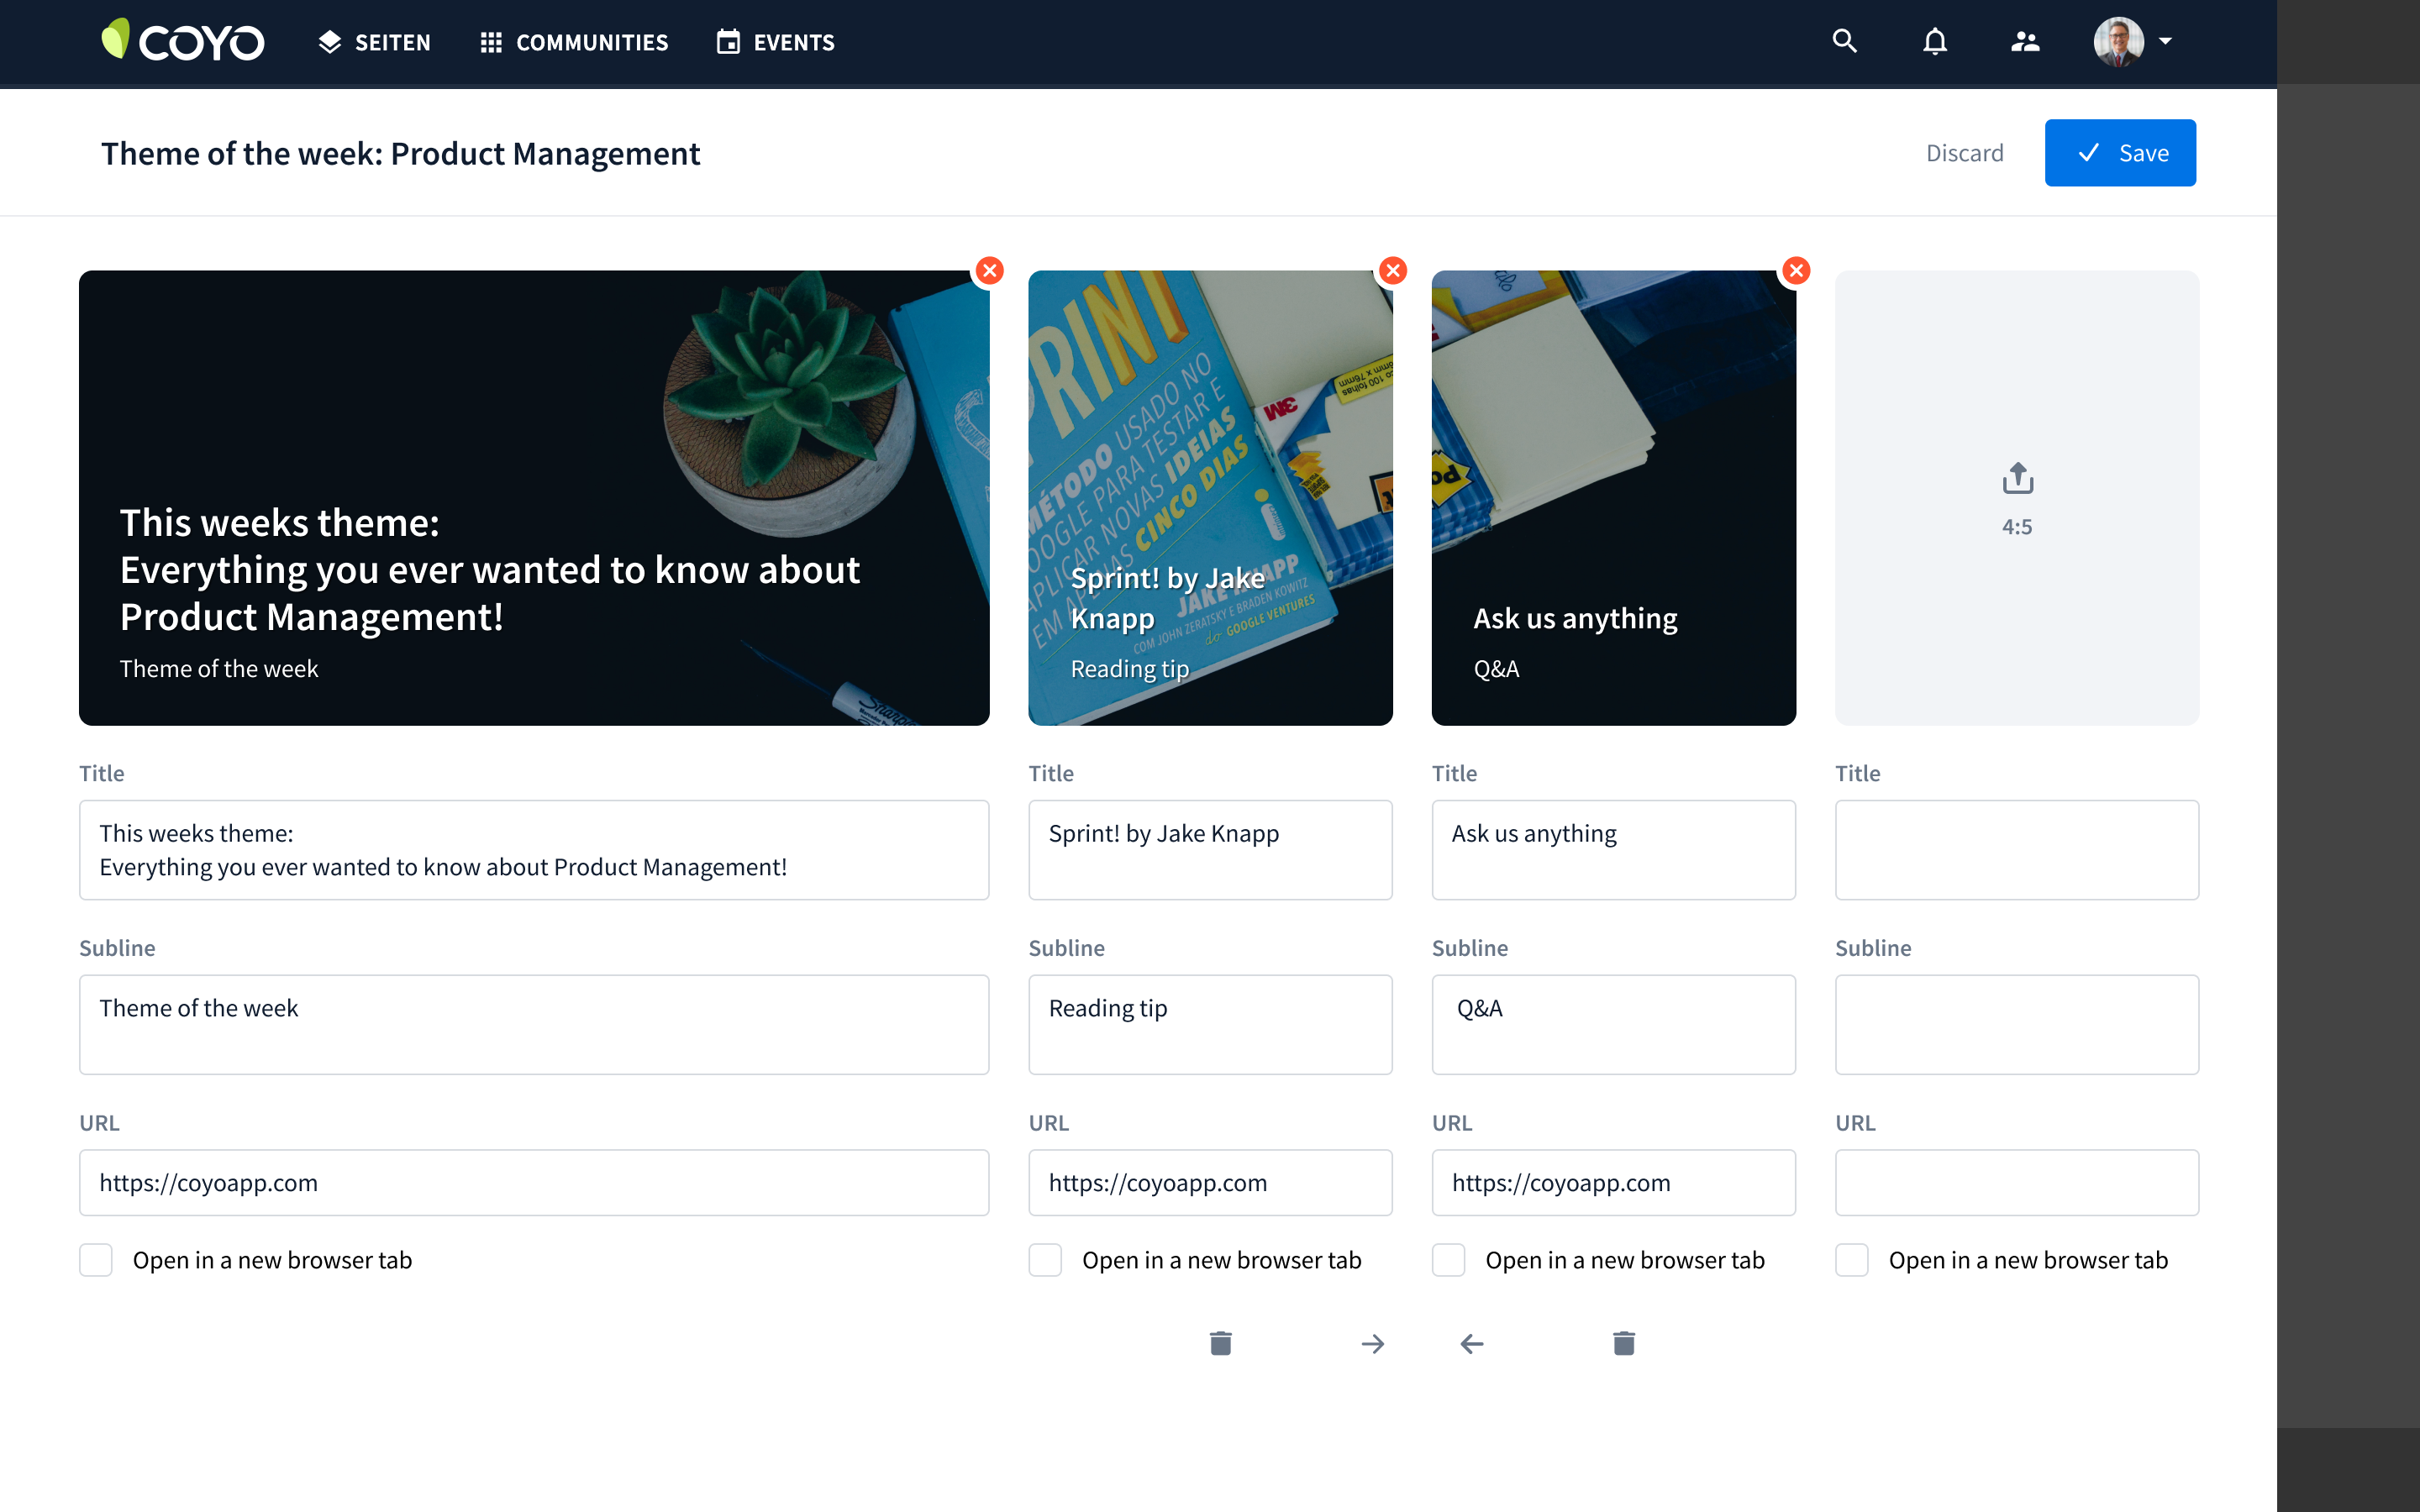Expand the user profile dropdown arrow

tap(2165, 41)
